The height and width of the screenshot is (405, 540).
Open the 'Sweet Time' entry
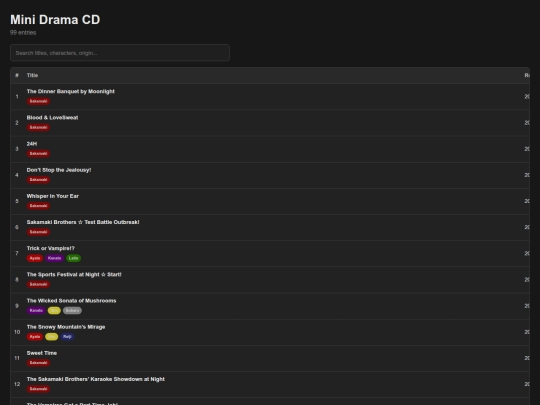pyautogui.click(x=42, y=353)
